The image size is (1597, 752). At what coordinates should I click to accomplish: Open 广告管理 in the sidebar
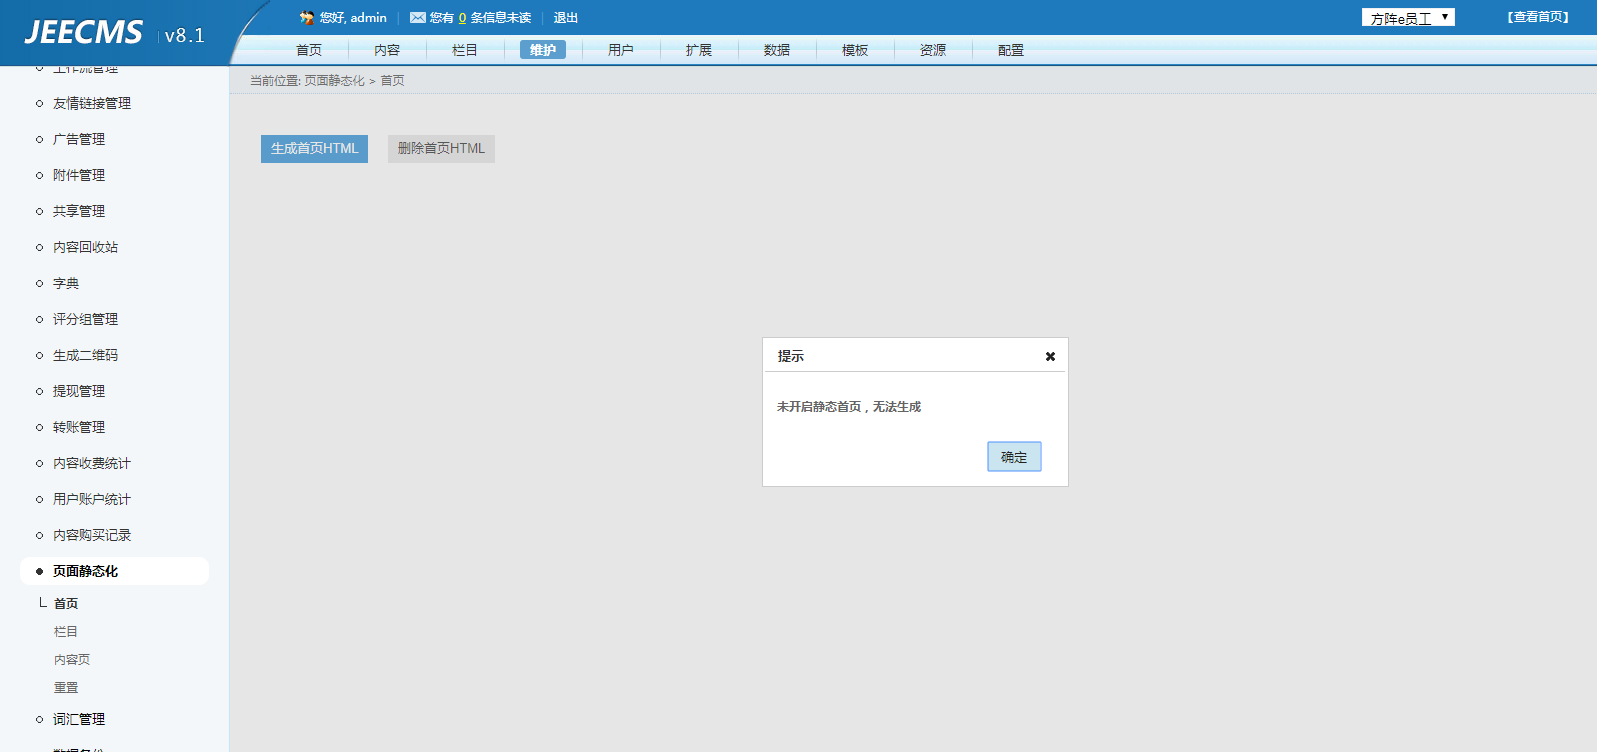coord(79,139)
